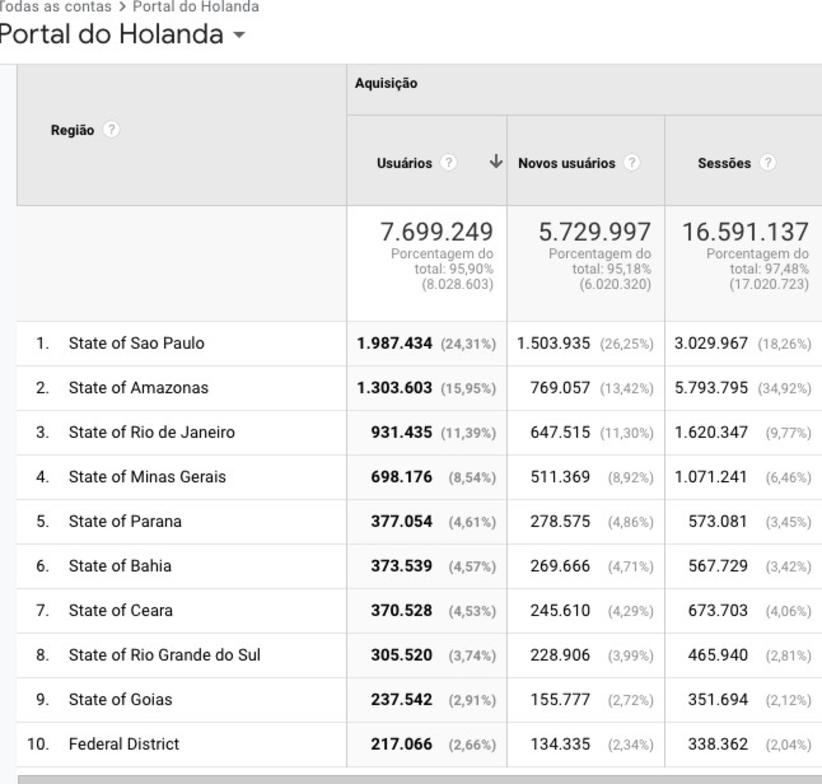Open State of Amazonas region
The image size is (822, 784).
coord(138,388)
